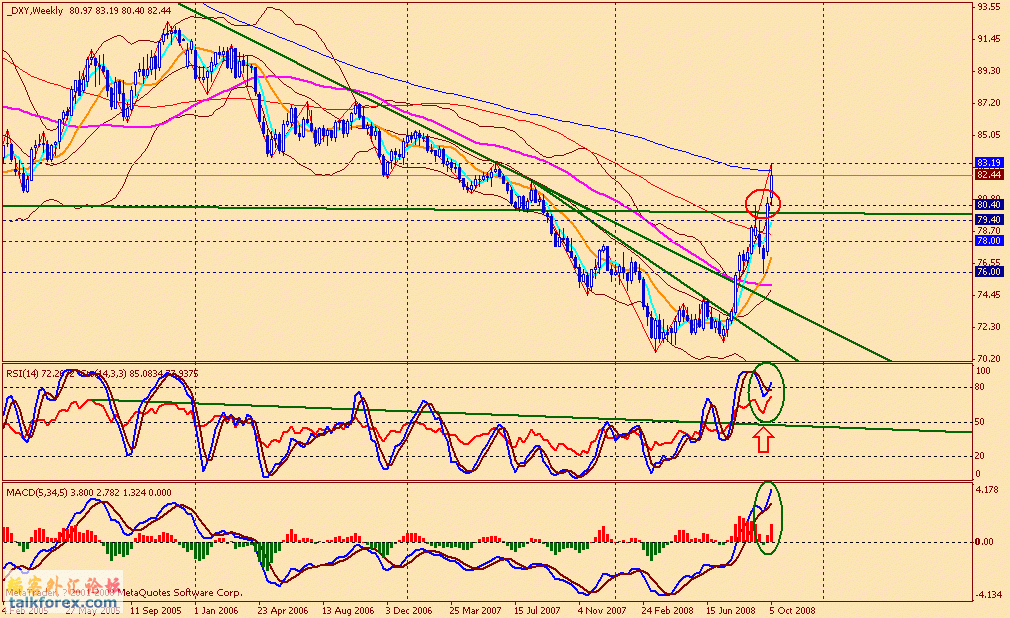Click the 85.05 price axis label
Viewport: 1010px width, 618px height.
(x=989, y=135)
